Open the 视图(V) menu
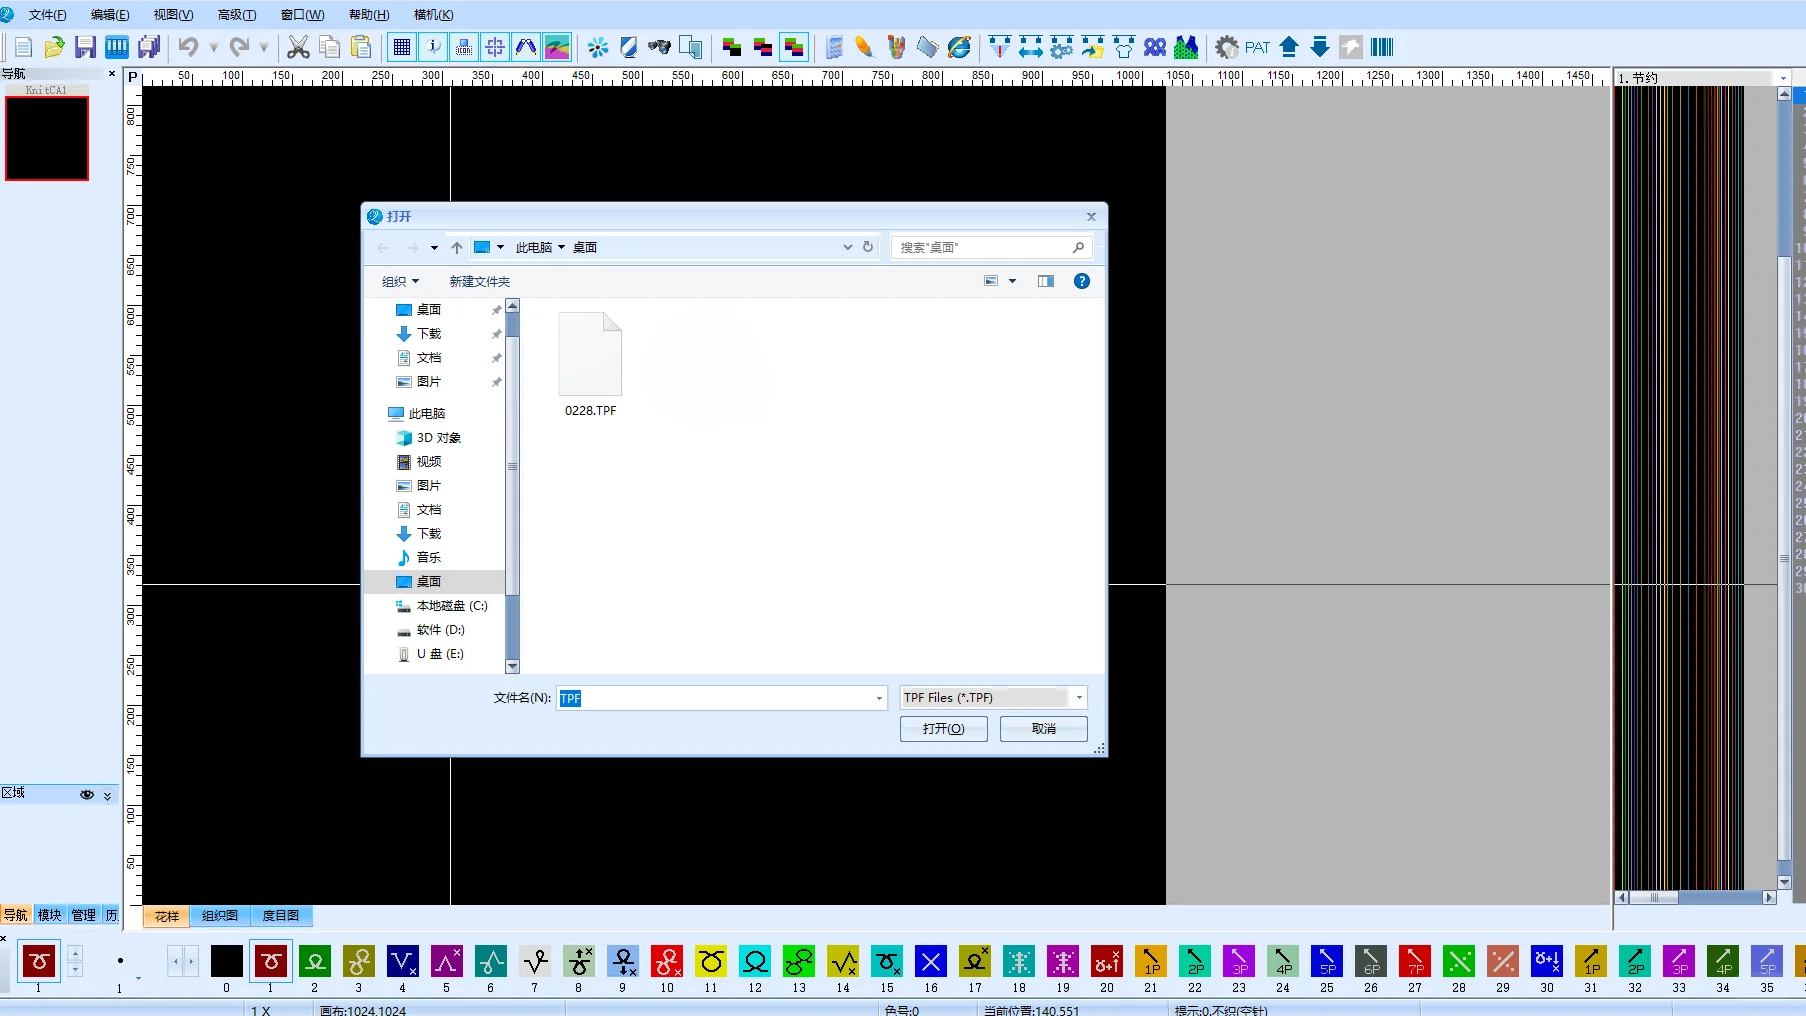1806x1016 pixels. click(173, 15)
